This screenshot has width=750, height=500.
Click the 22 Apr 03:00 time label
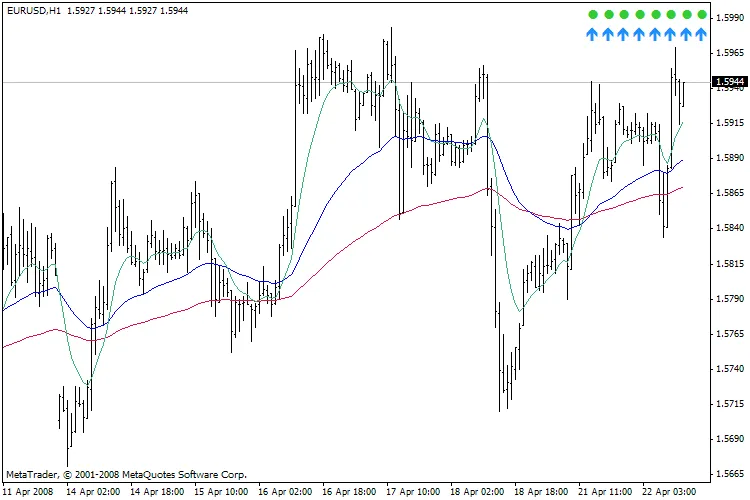pos(670,491)
